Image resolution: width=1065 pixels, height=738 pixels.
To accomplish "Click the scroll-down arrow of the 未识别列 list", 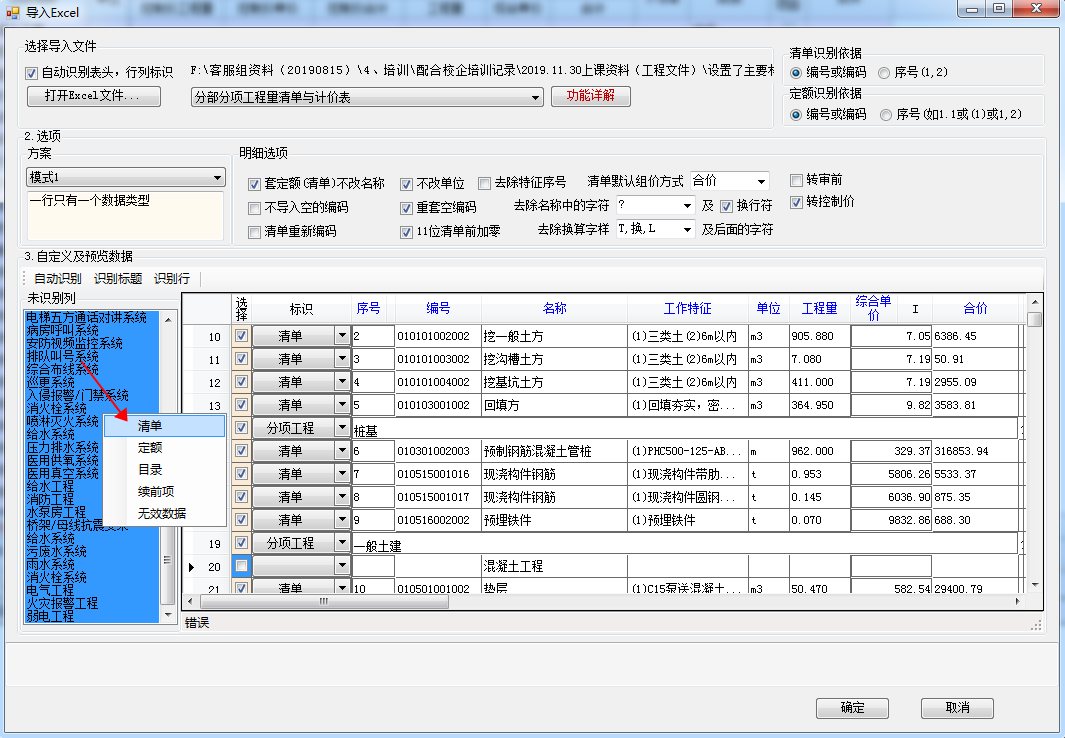I will click(x=168, y=615).
